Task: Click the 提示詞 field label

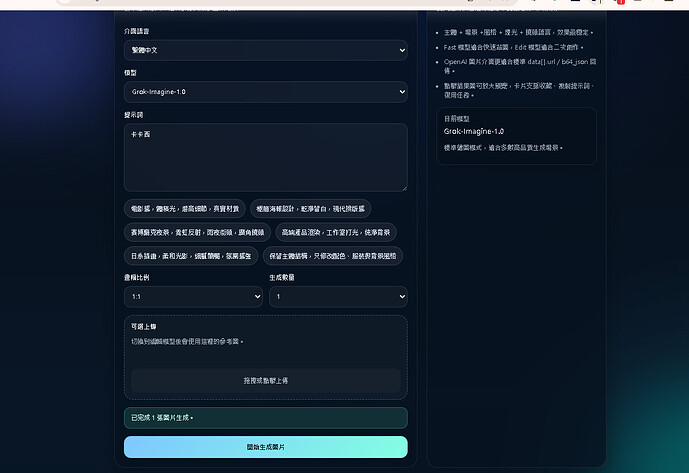Action: (x=134, y=115)
